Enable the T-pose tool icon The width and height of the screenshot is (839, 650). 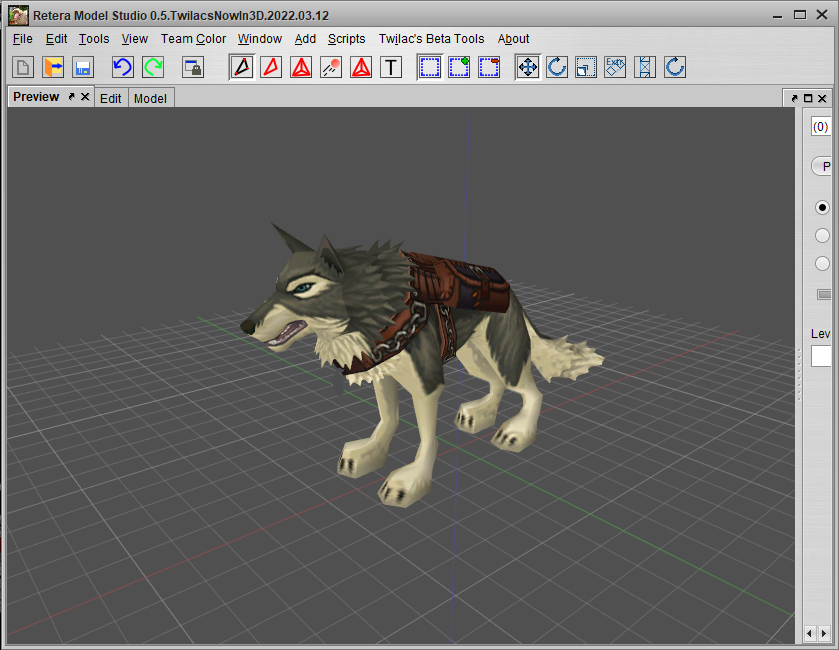(391, 67)
